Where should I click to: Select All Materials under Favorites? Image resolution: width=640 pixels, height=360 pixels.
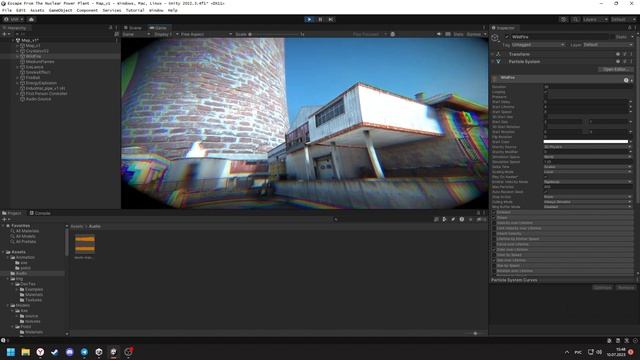(27, 231)
